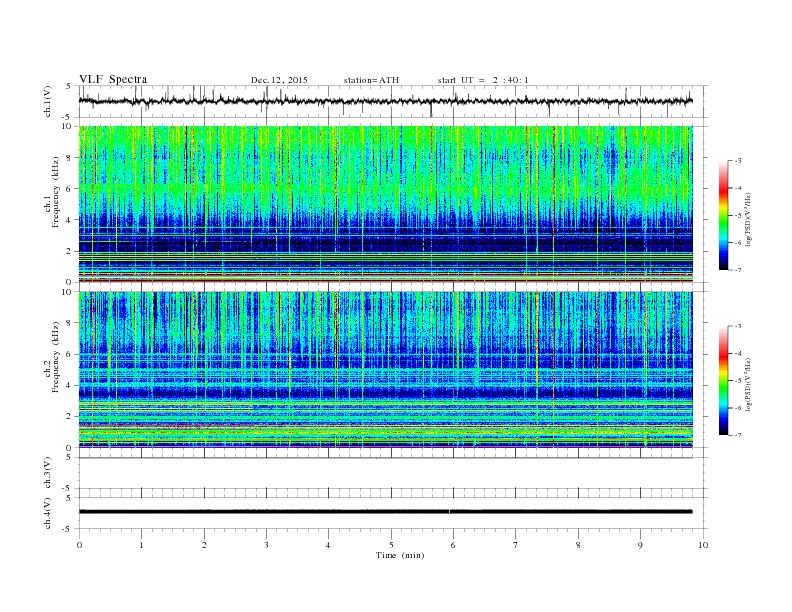Click the "4" kHz tick on ch.1 axis
Viewport: 792px width, 612px height.
pyautogui.click(x=70, y=220)
